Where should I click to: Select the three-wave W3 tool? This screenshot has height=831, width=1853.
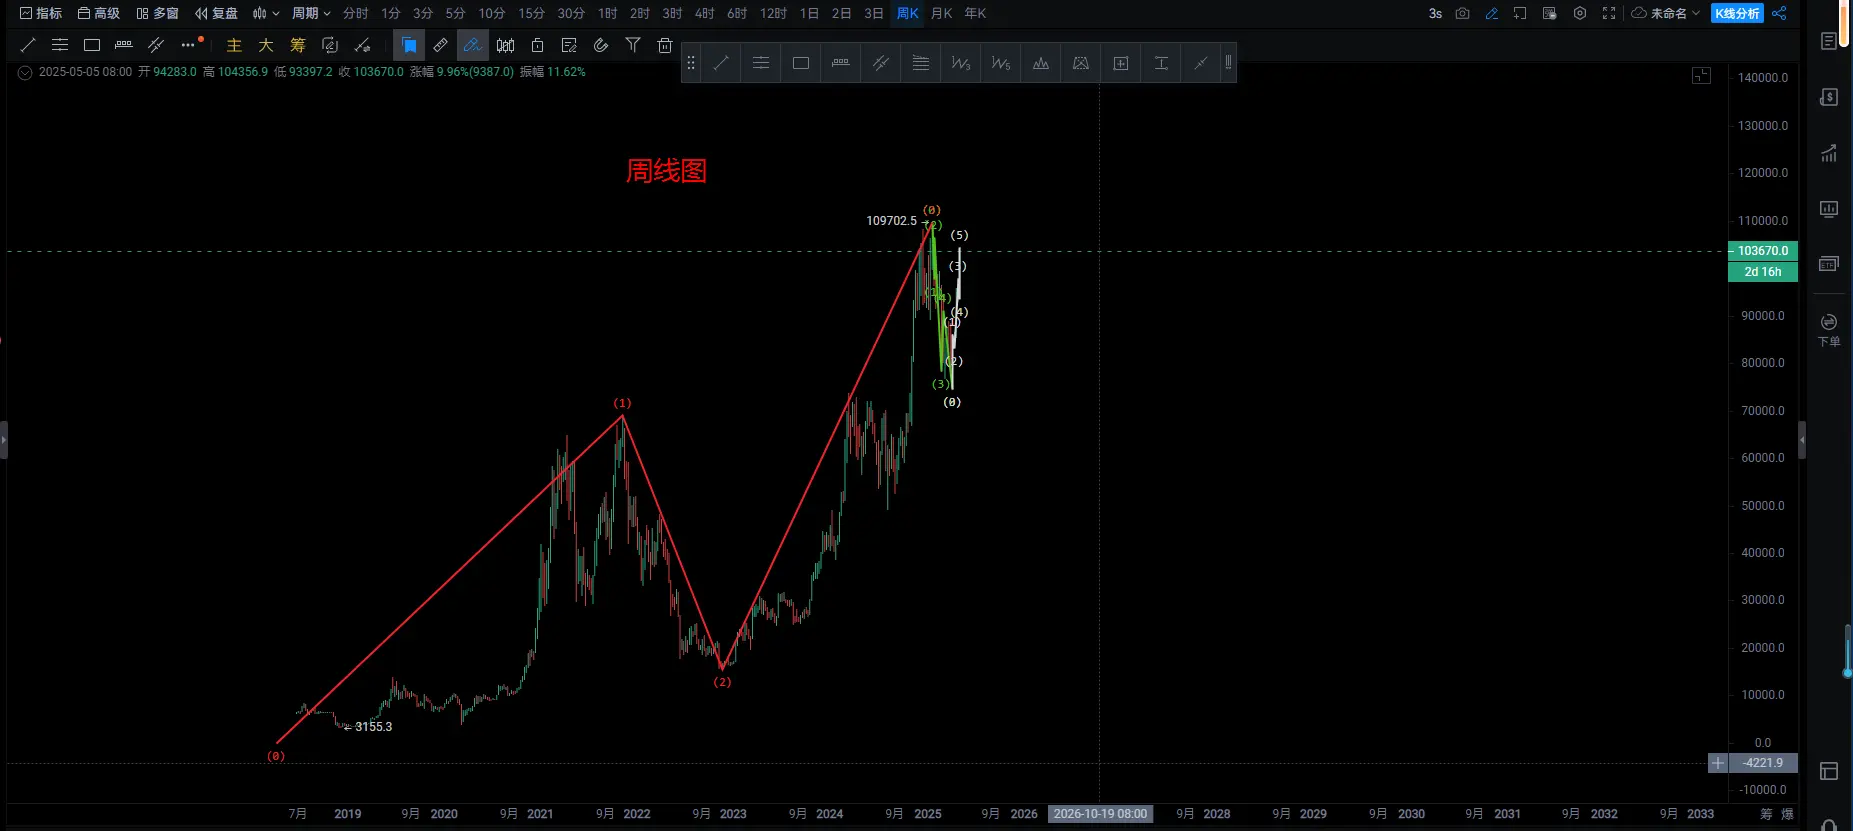click(x=961, y=63)
